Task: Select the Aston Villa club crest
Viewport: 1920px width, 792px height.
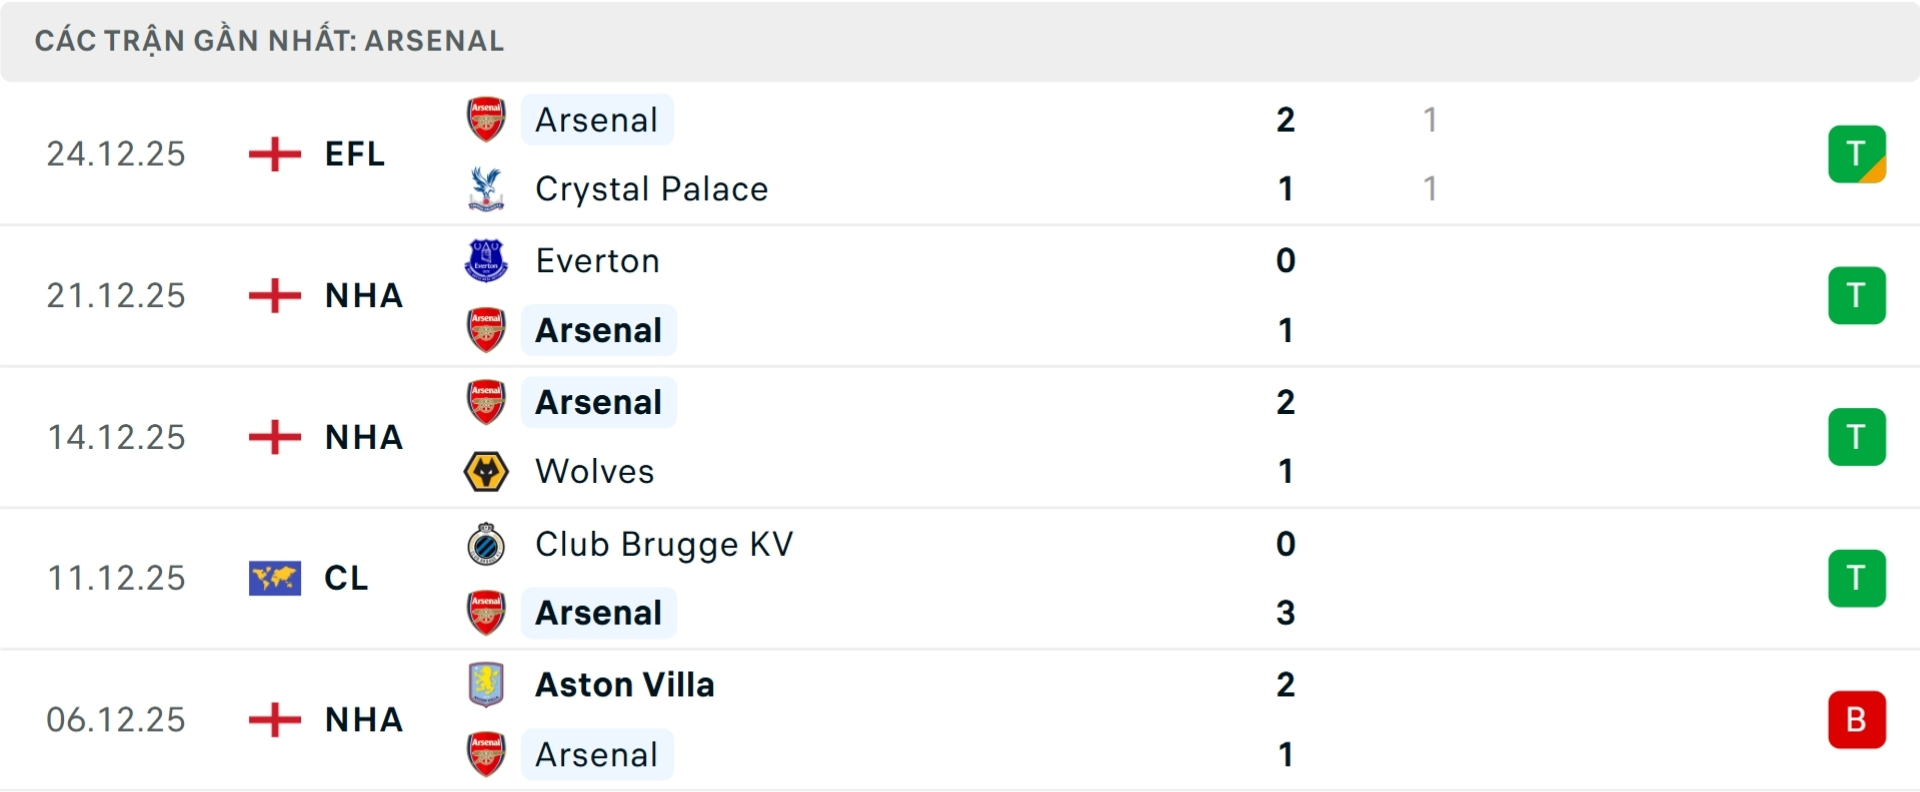Action: [486, 684]
